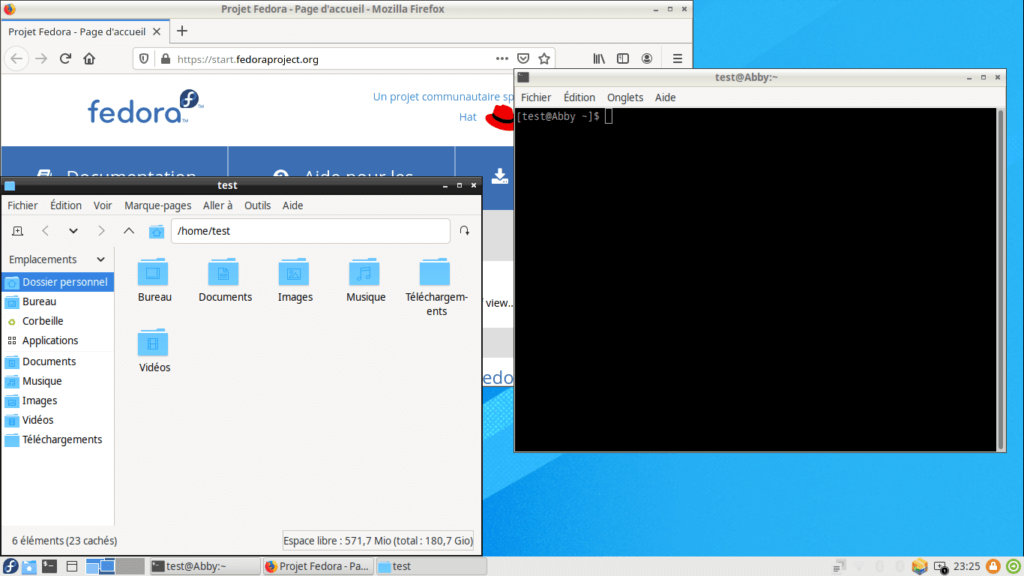Select the Musique folder icon

point(364,272)
